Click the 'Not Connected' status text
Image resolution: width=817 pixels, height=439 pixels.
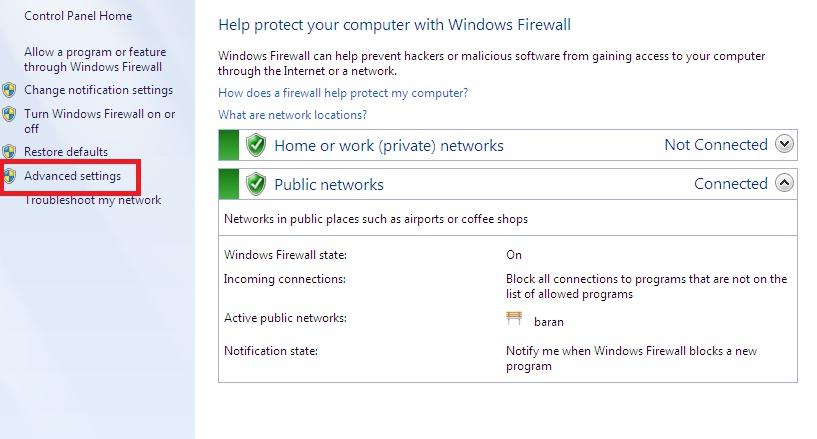tap(715, 145)
